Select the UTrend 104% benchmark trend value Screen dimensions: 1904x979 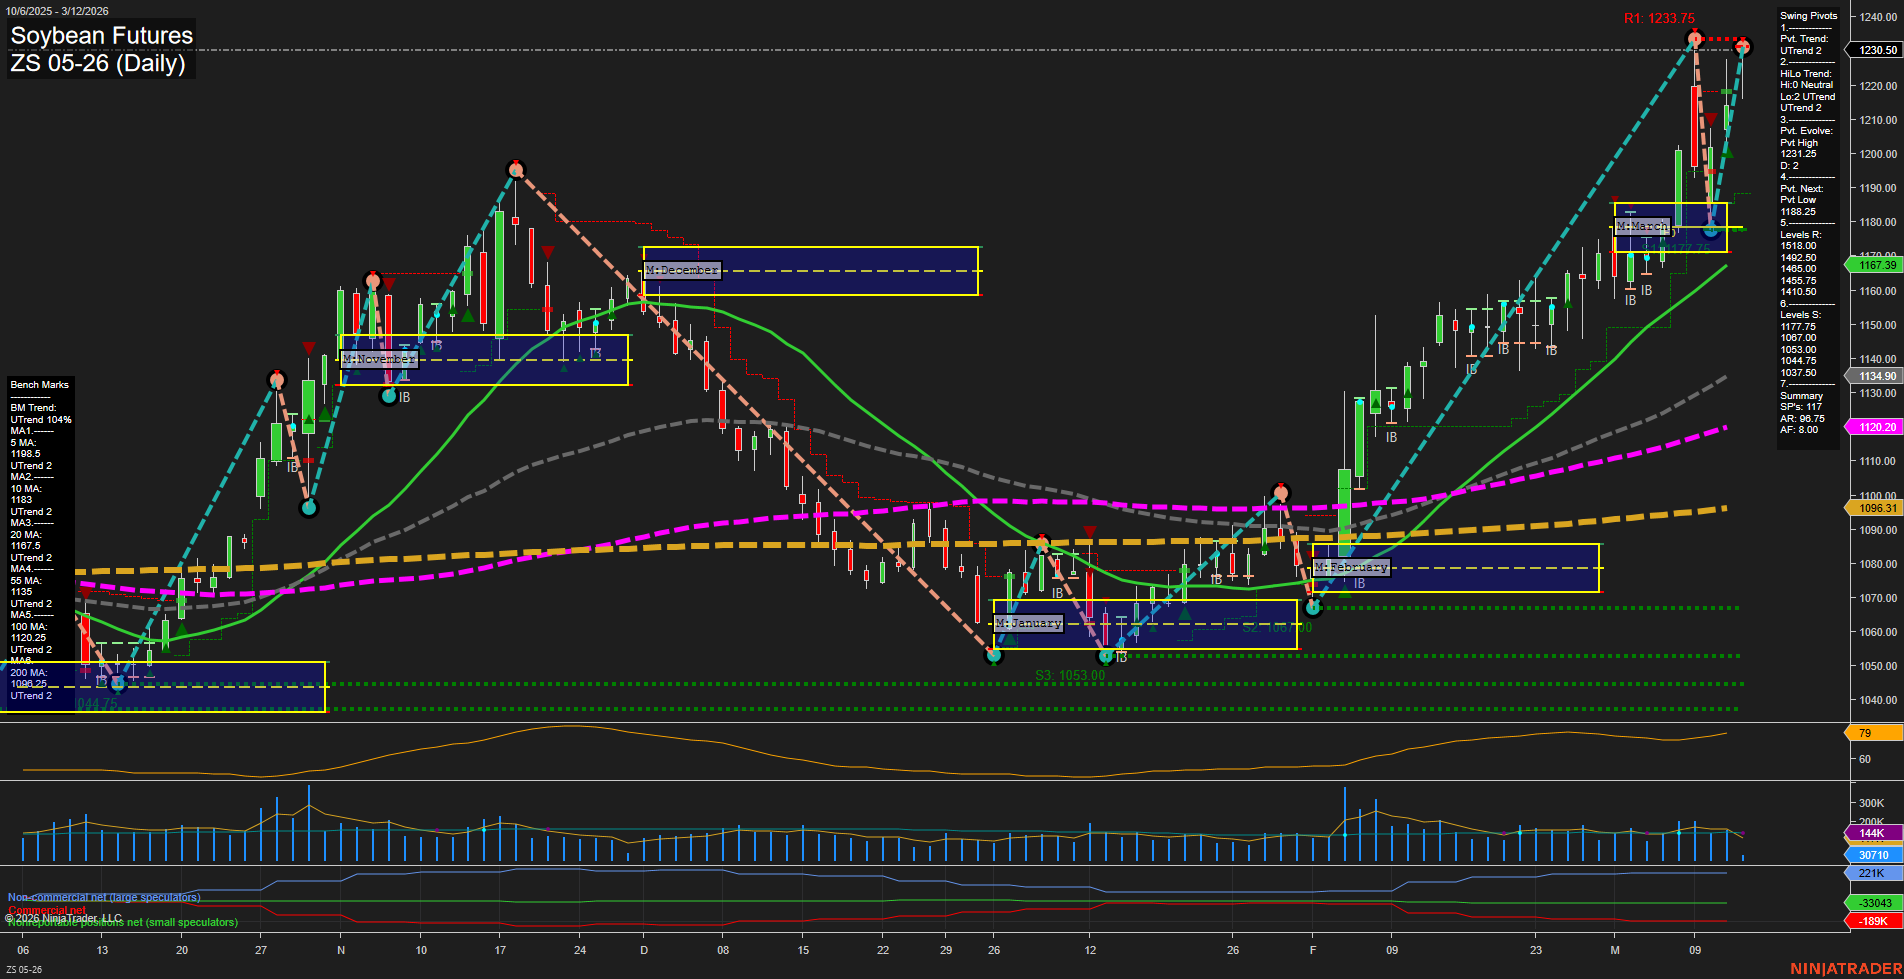pos(41,420)
